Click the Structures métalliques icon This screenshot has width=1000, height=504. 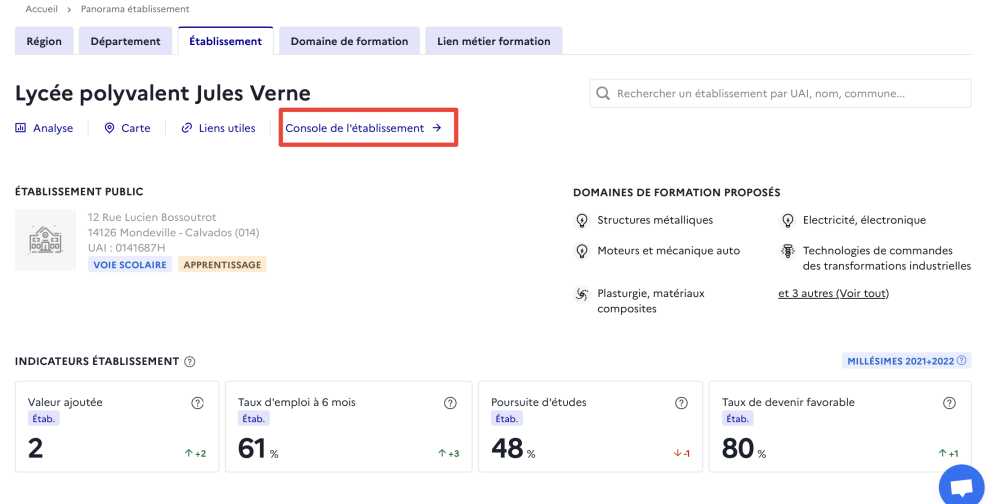click(x=582, y=221)
